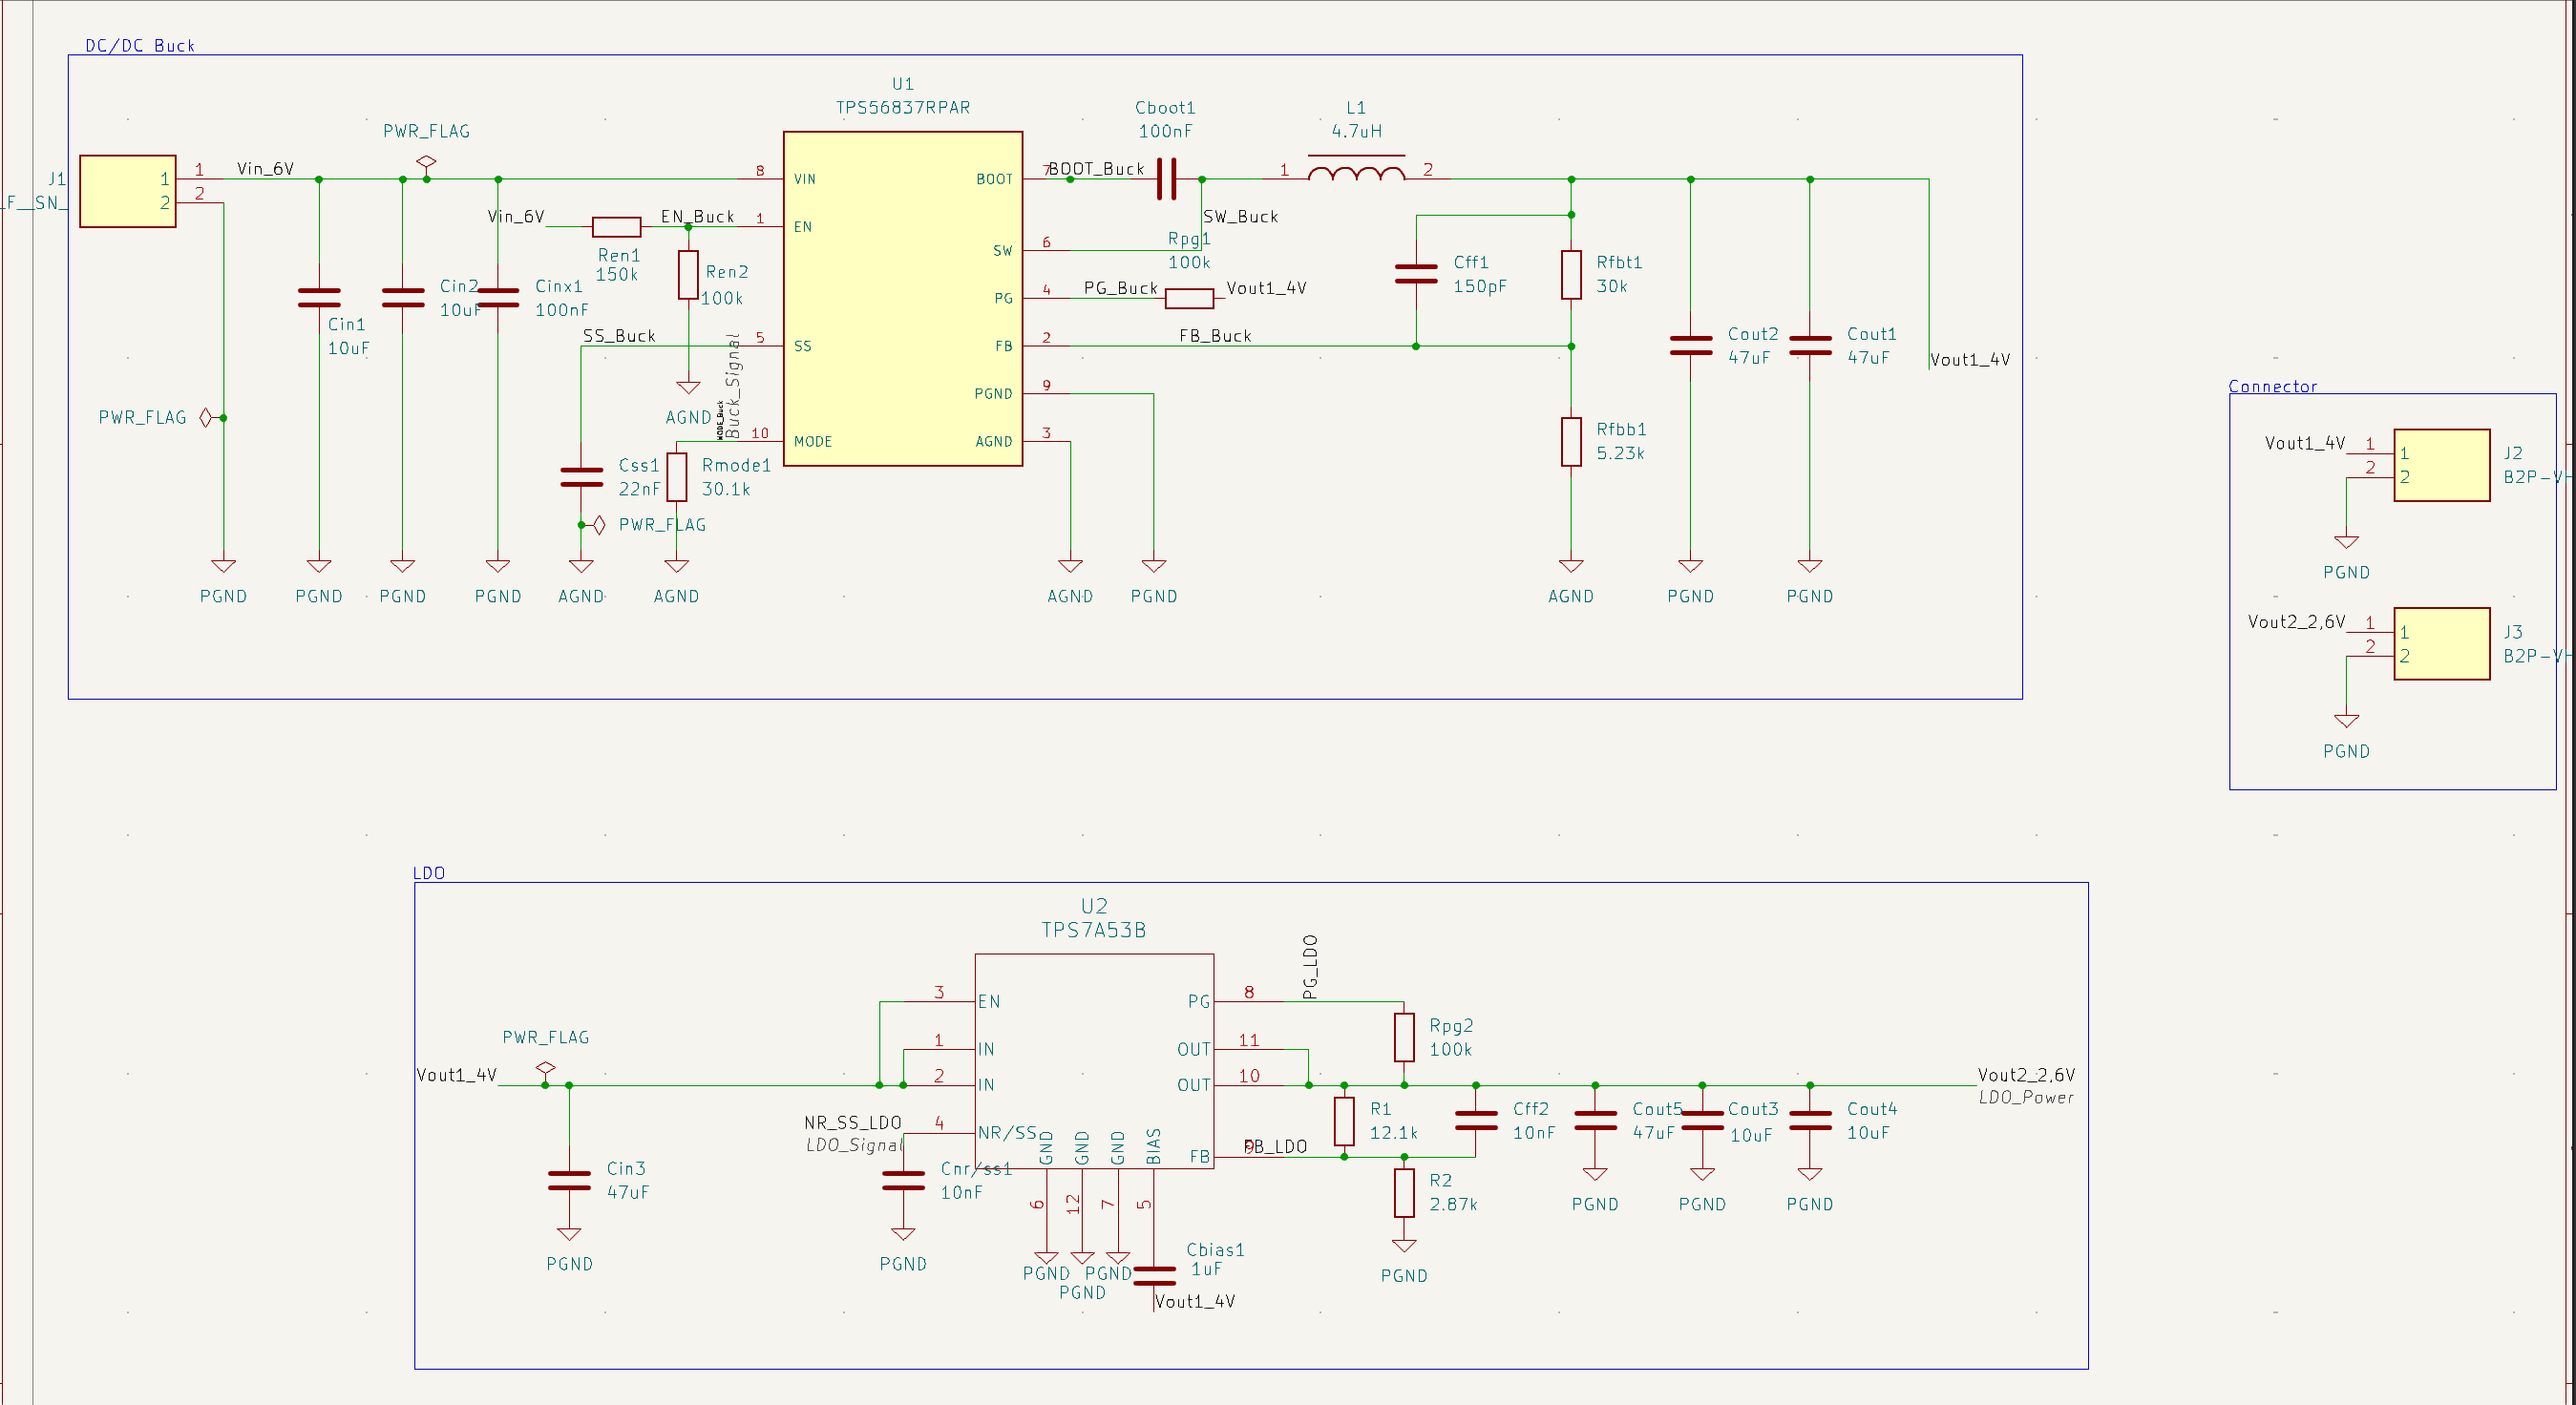Click the Cff1 150pF capacitor symbol
The image size is (2576, 1405).
[x=1416, y=274]
